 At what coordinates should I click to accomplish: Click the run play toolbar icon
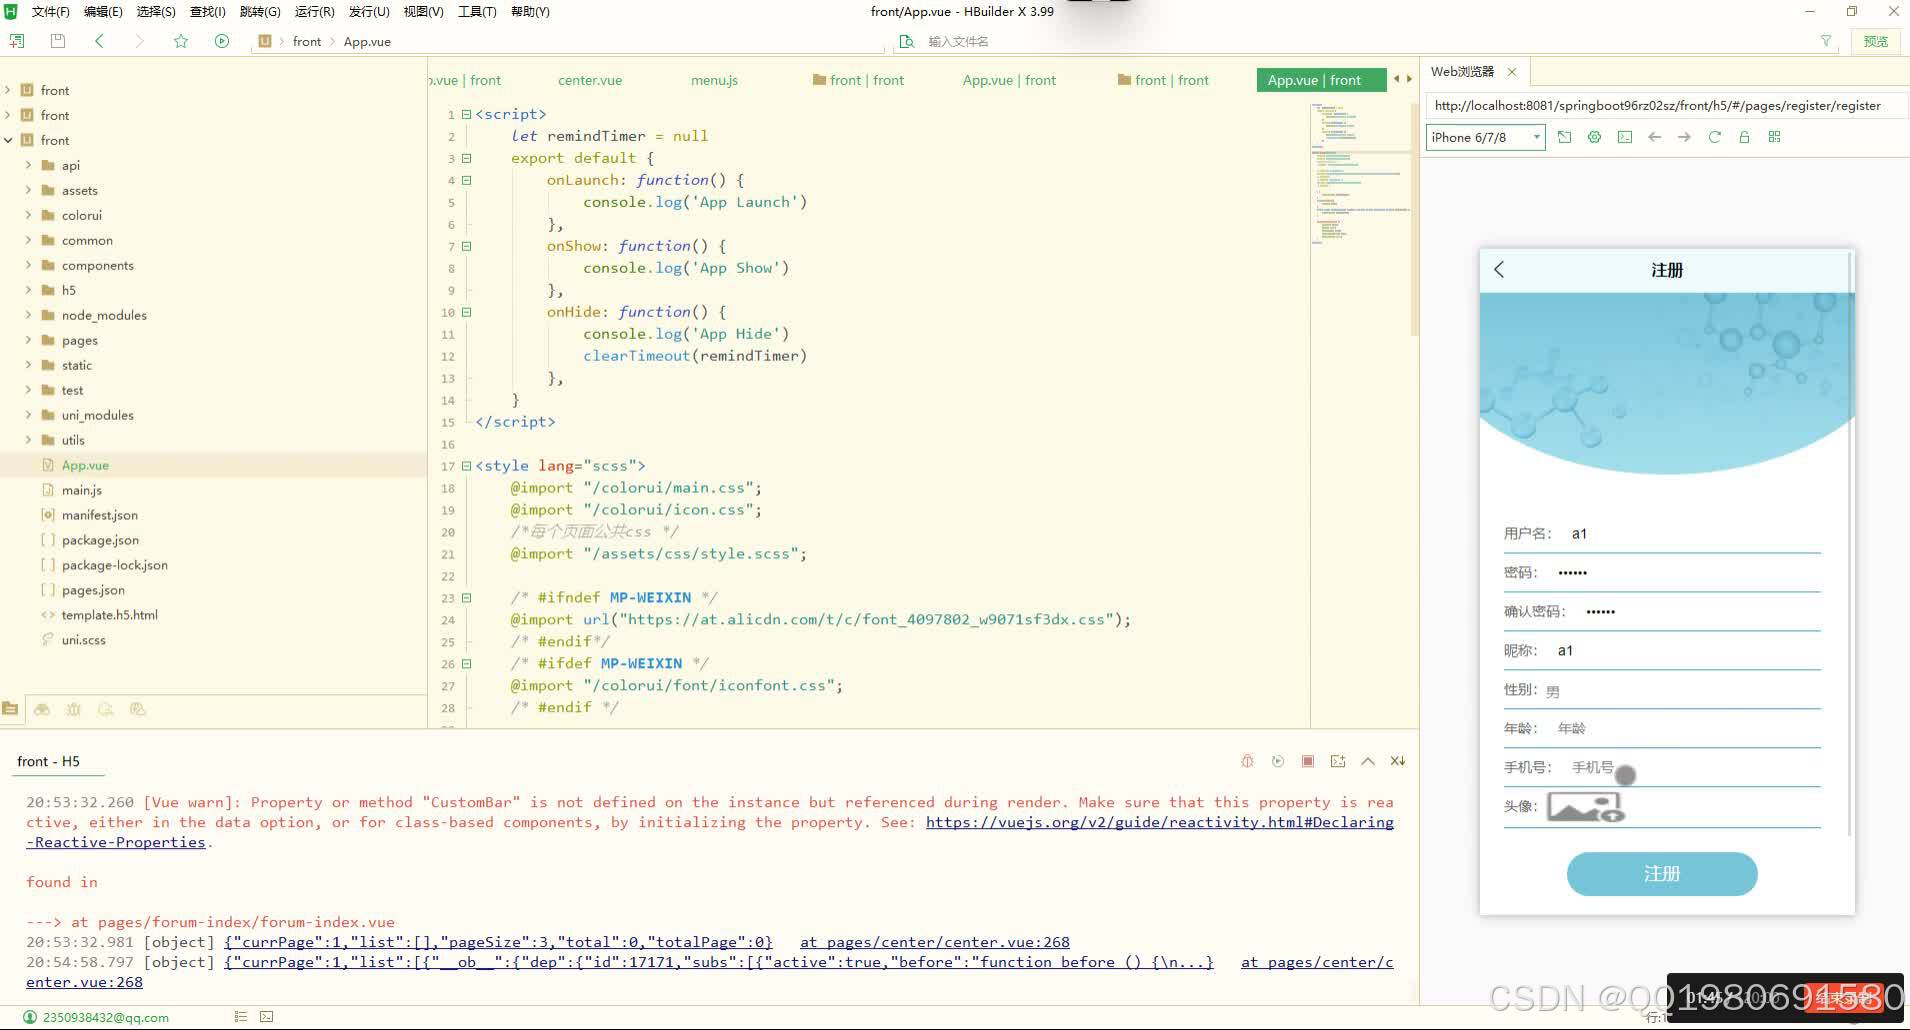point(222,41)
